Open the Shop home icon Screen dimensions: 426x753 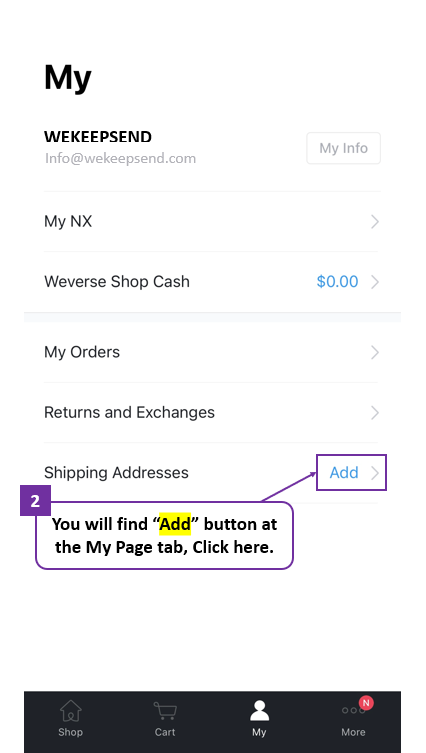tap(71, 711)
